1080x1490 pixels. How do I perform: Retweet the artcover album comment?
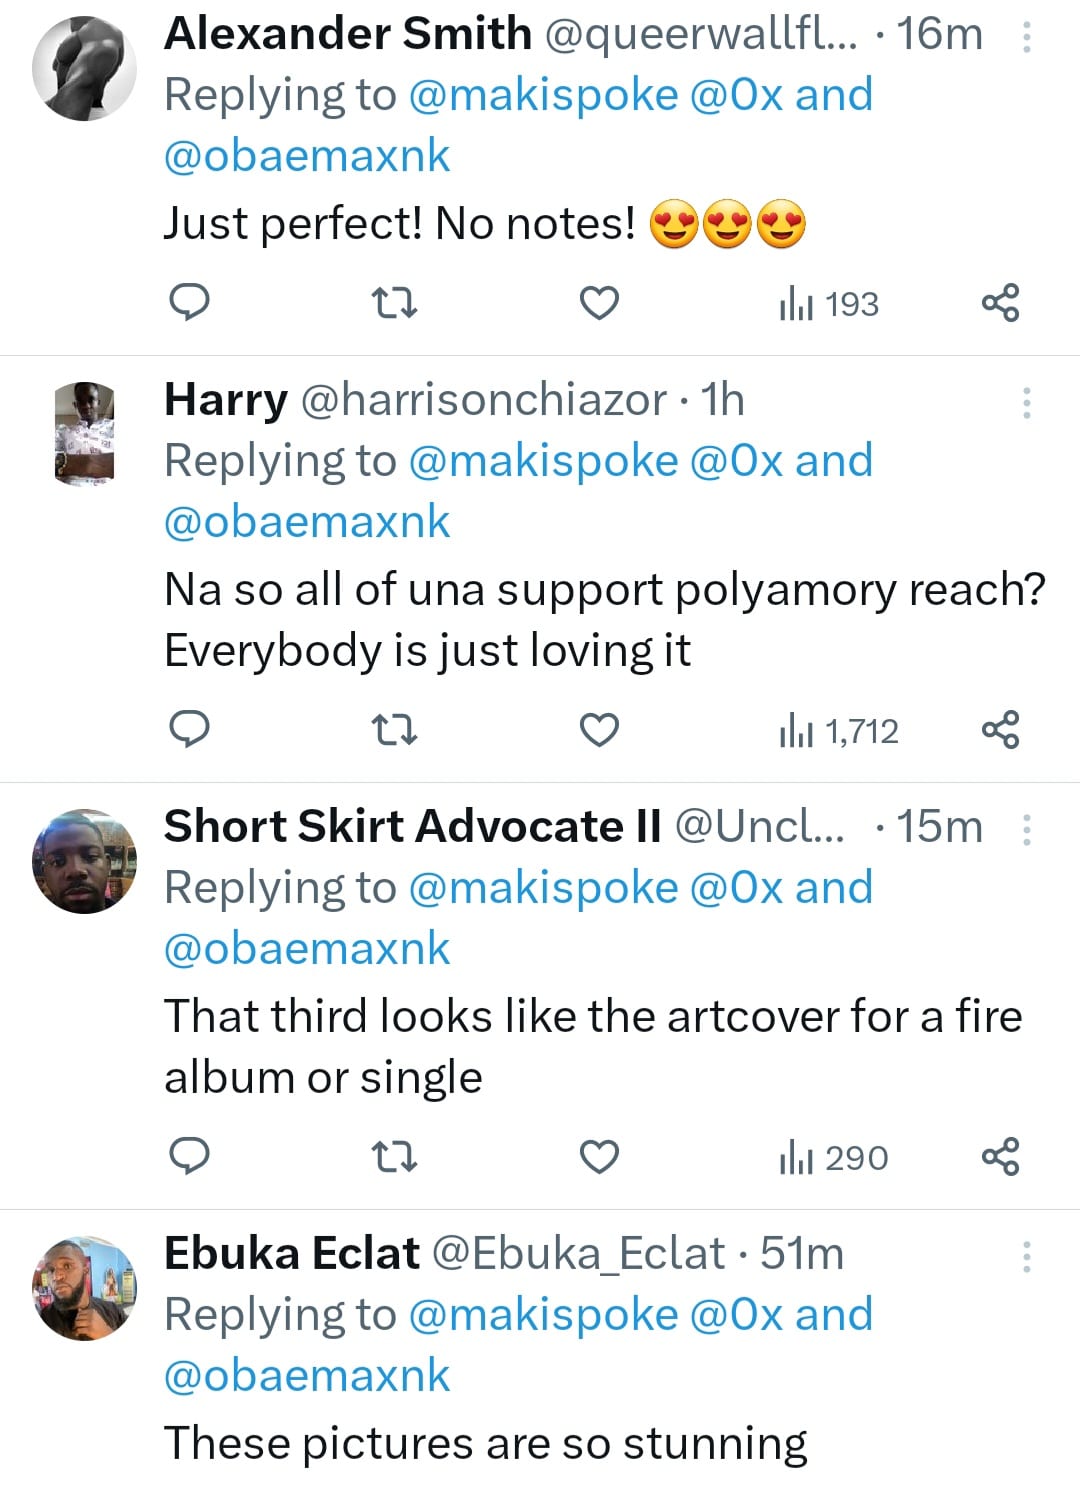click(x=394, y=1157)
